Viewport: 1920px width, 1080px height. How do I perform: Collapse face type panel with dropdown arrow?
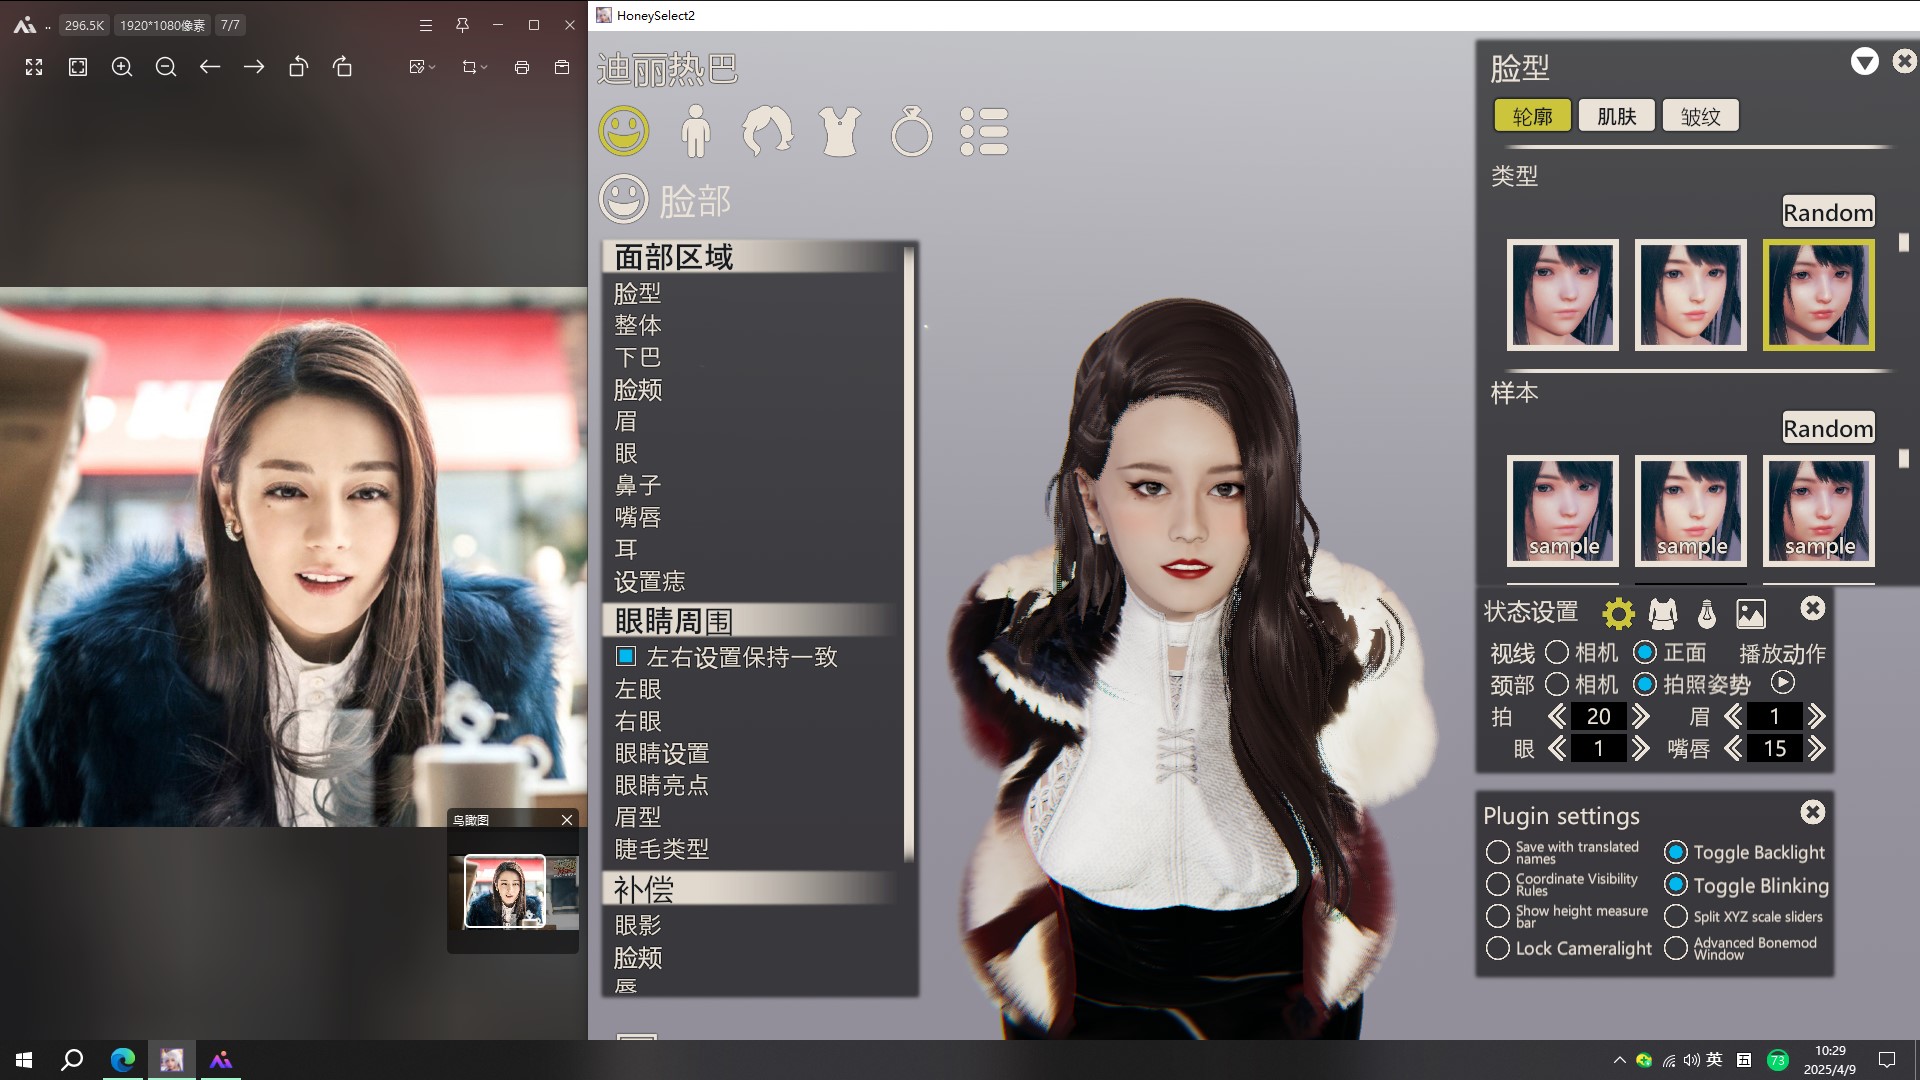1864,62
